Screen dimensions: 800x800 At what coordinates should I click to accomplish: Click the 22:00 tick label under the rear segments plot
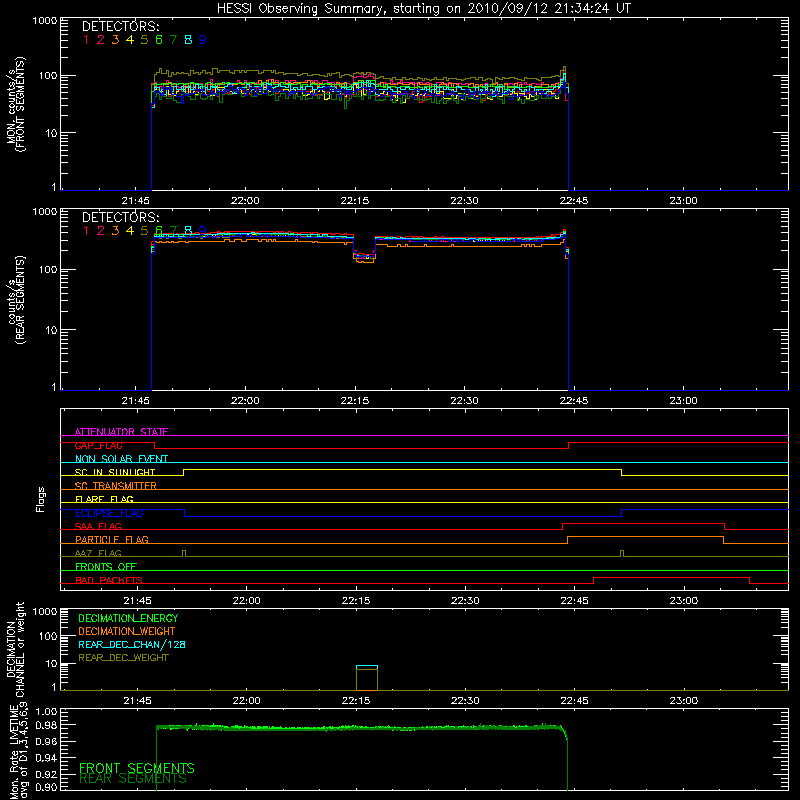245,401
